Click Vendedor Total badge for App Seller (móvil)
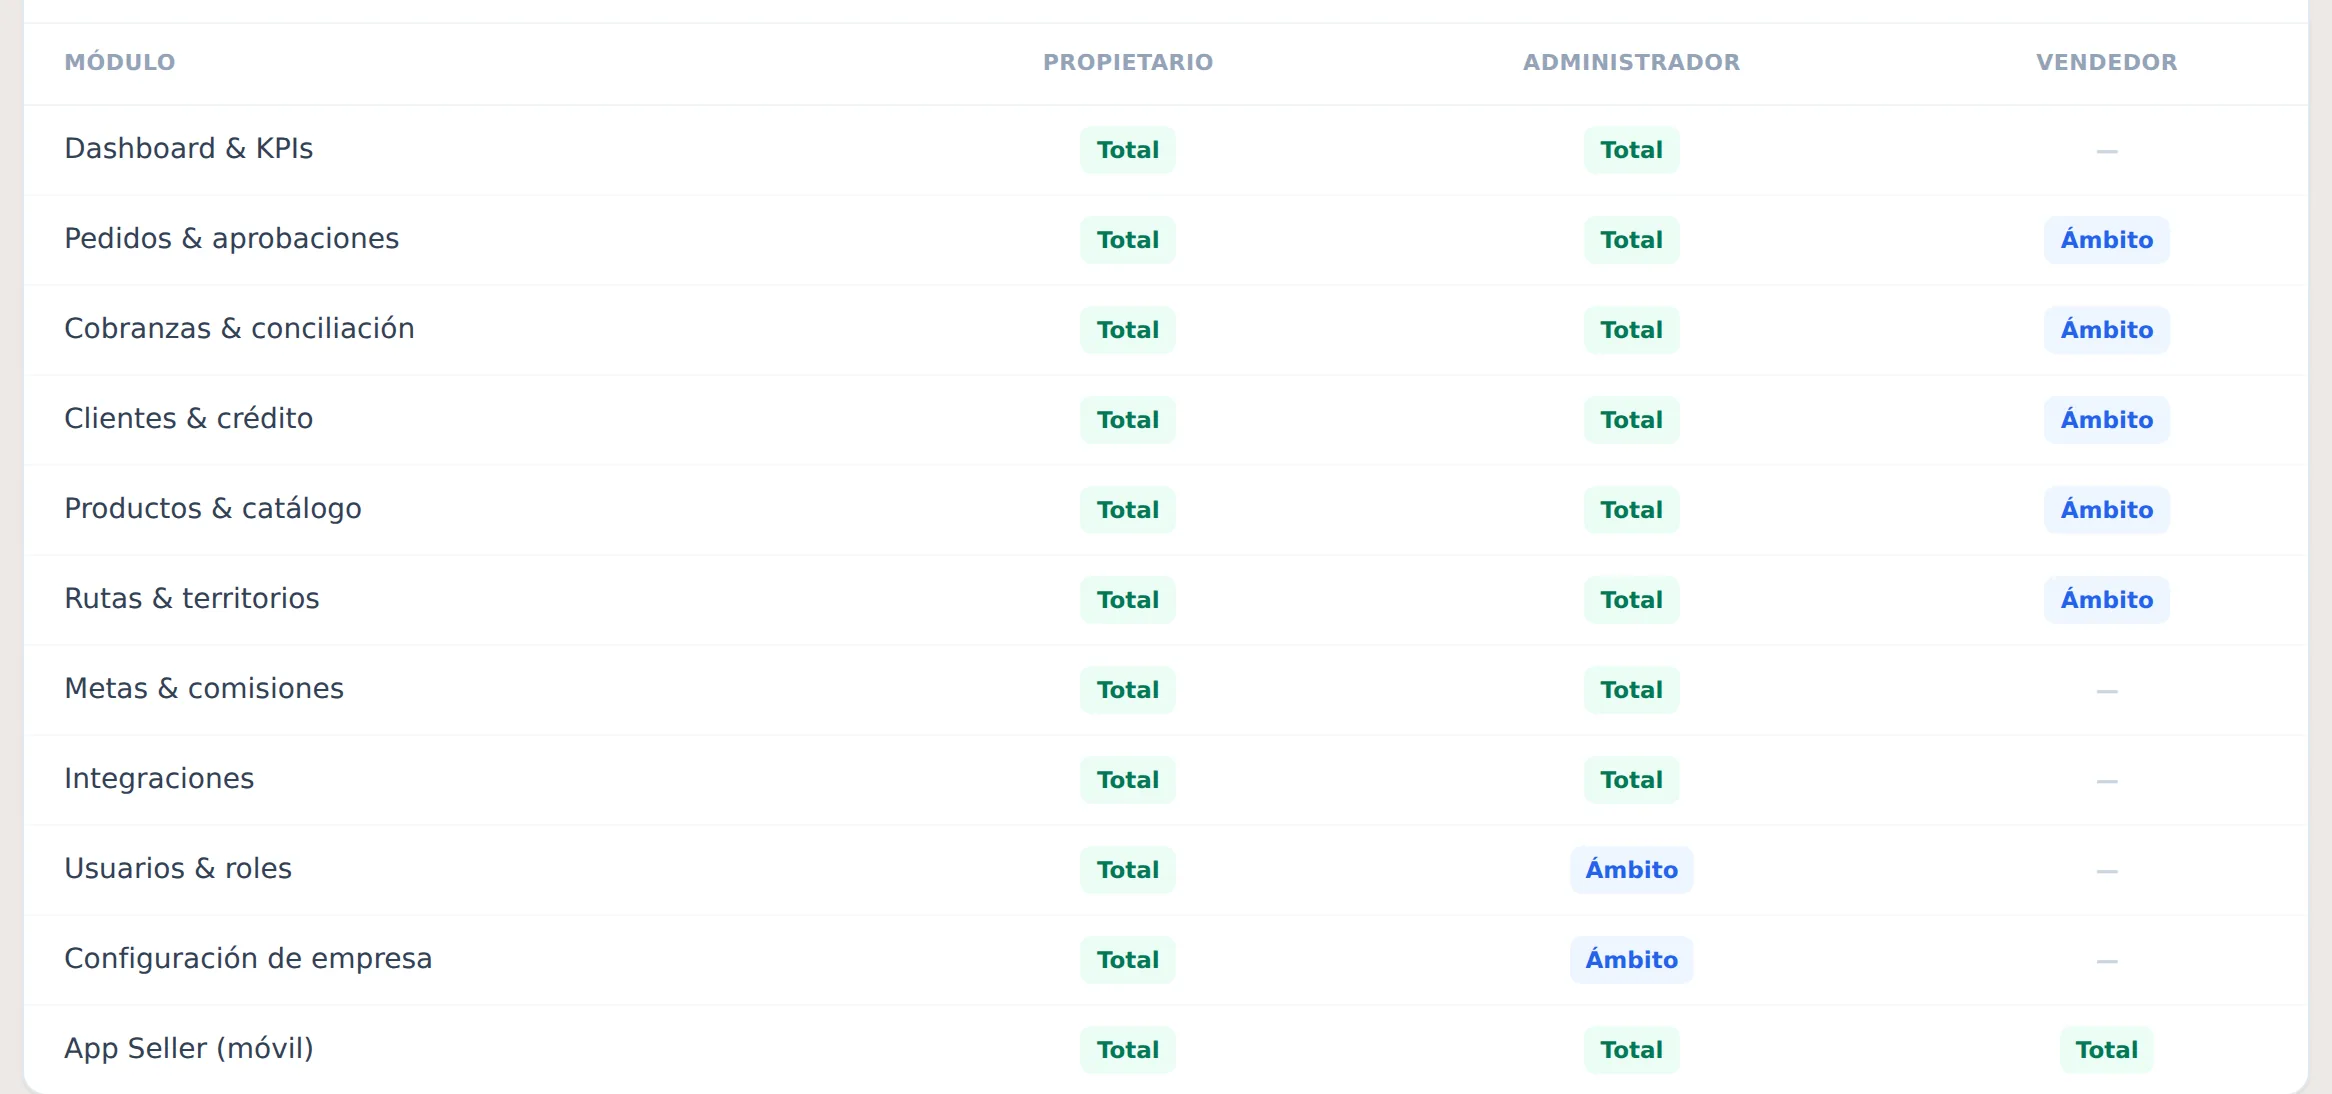The height and width of the screenshot is (1094, 2332). (2107, 1050)
